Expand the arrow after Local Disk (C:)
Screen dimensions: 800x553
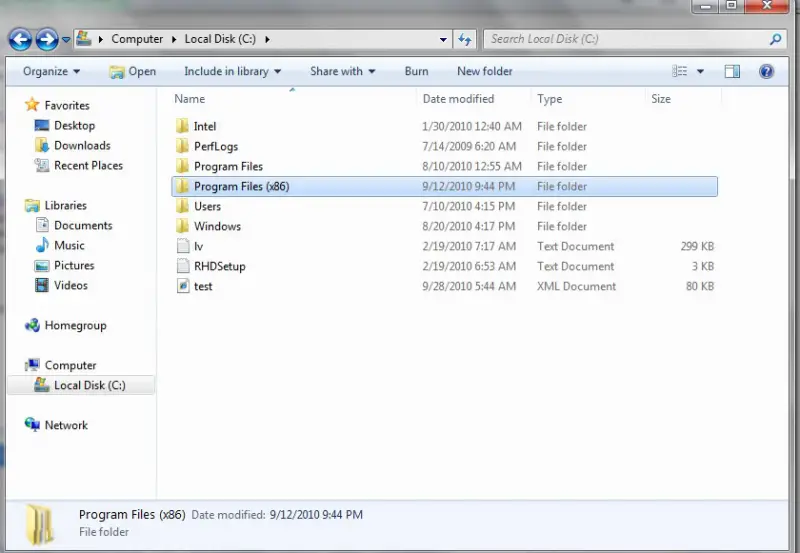pyautogui.click(x=267, y=39)
